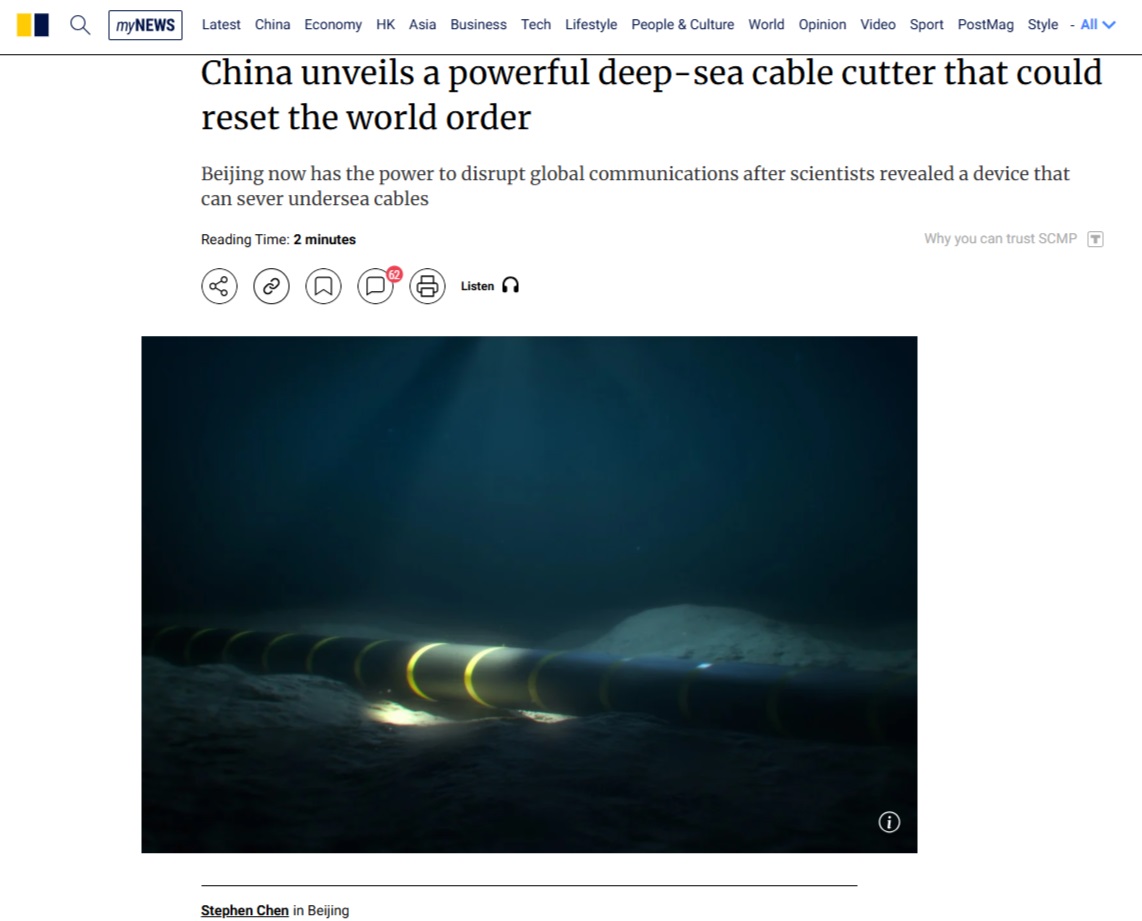
Task: Navigate to People & Culture
Action: point(682,25)
